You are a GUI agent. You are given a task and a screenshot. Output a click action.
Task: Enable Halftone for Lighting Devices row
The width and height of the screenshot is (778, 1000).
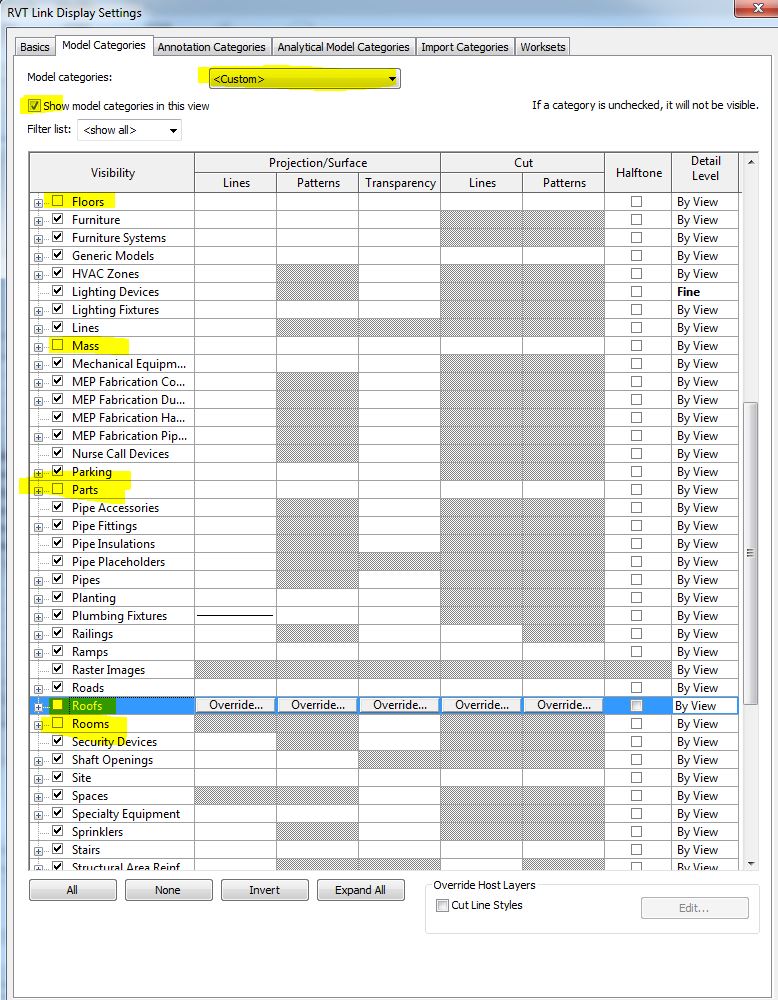636,291
